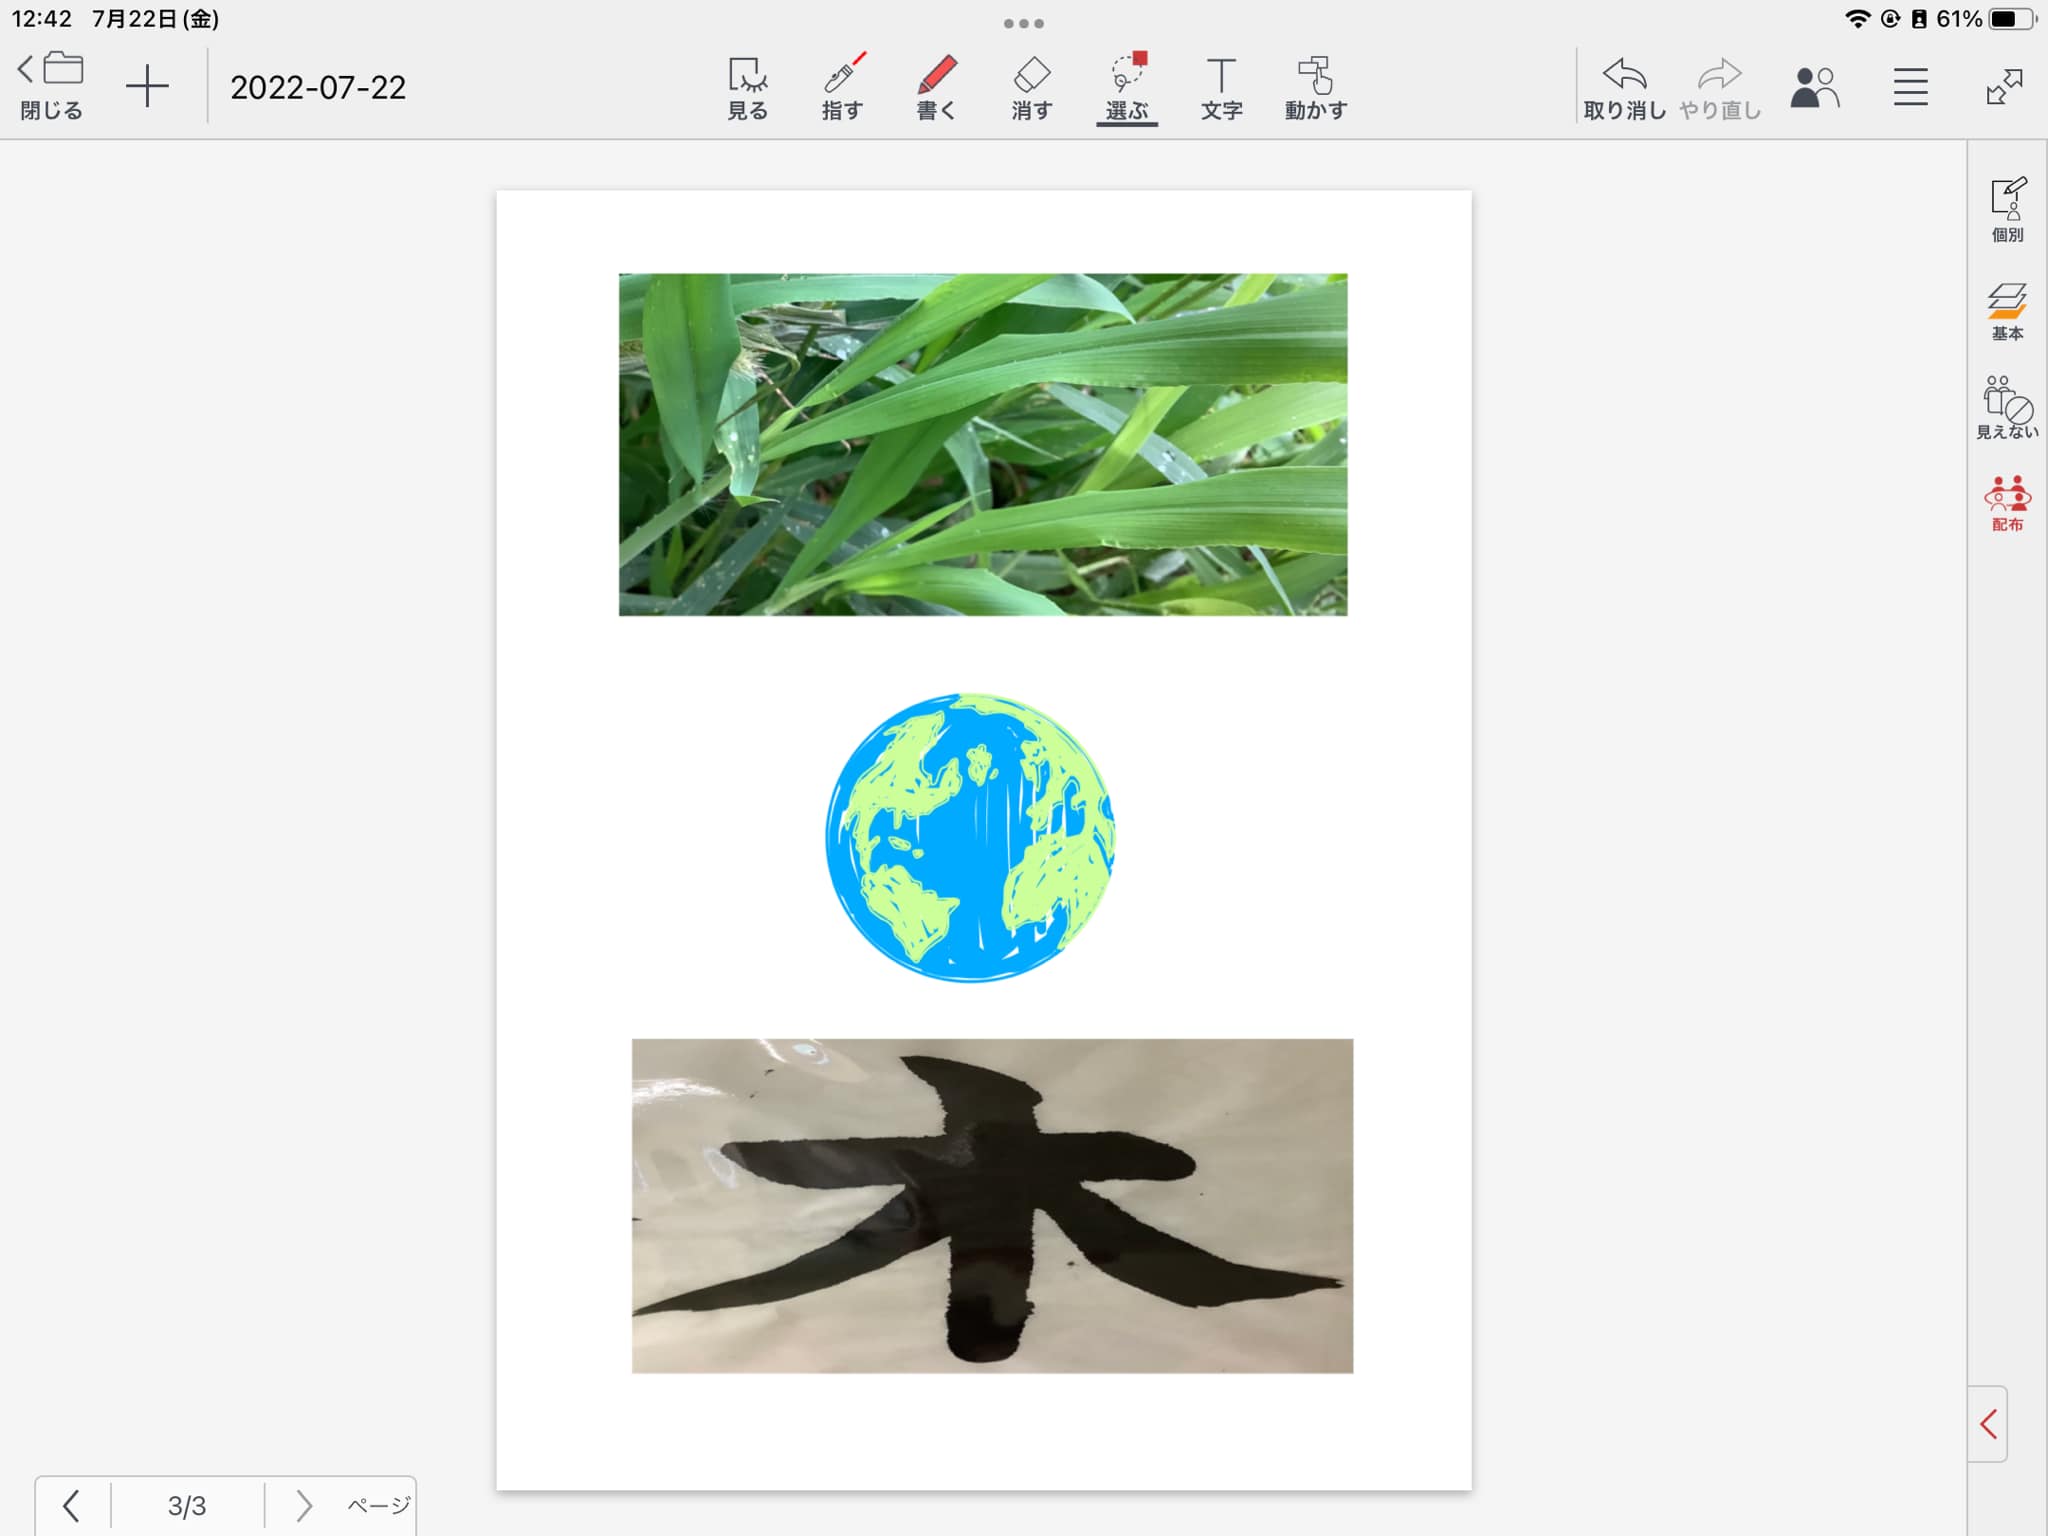2048x1536 pixels.
Task: Open the hamburger menu
Action: (1910, 88)
